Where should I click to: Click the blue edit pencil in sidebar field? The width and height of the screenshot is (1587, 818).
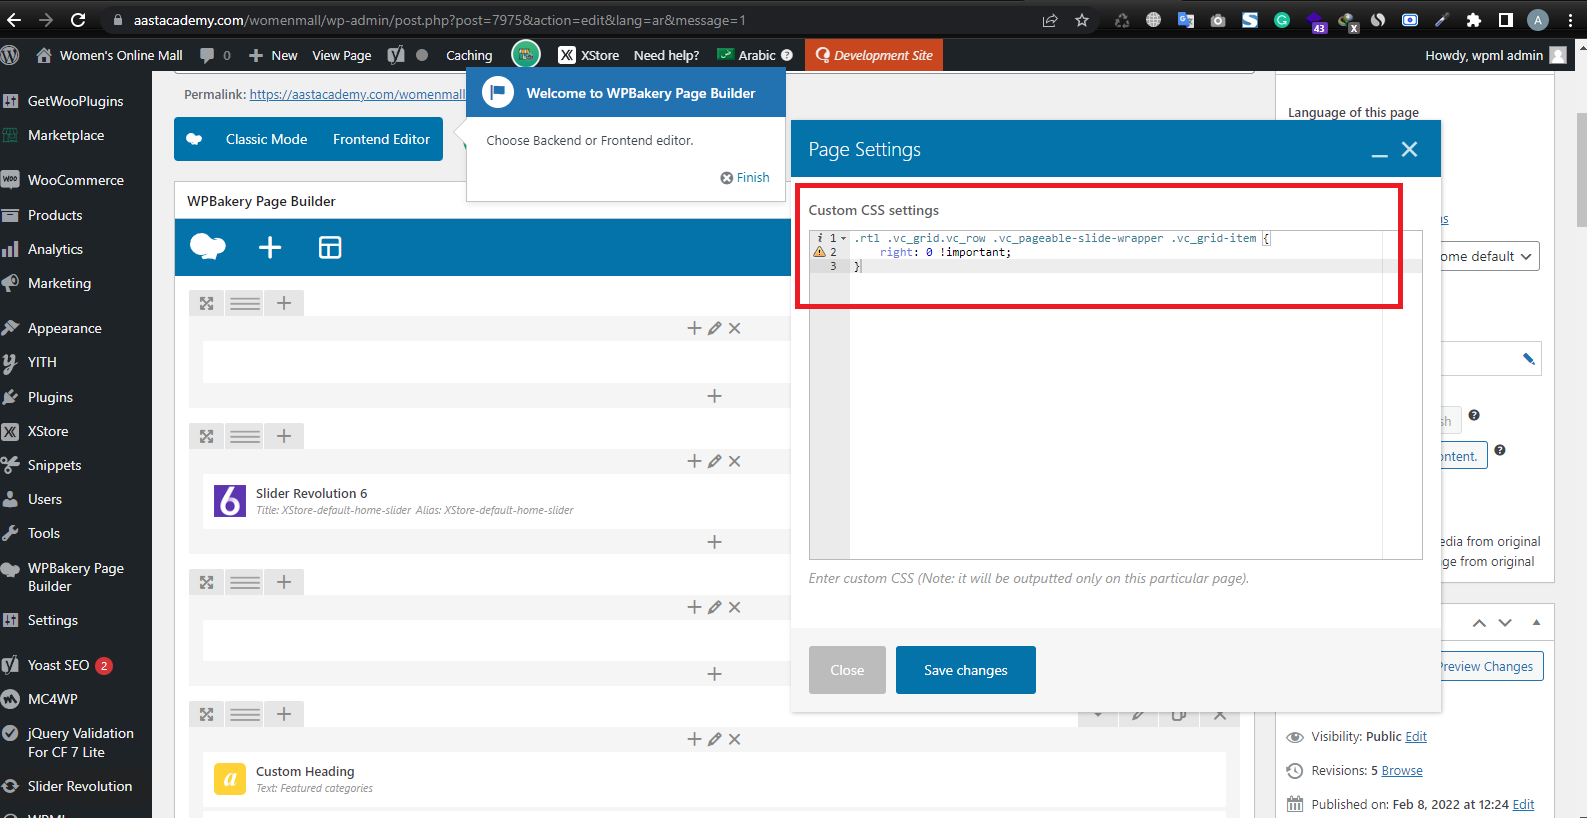(1528, 359)
